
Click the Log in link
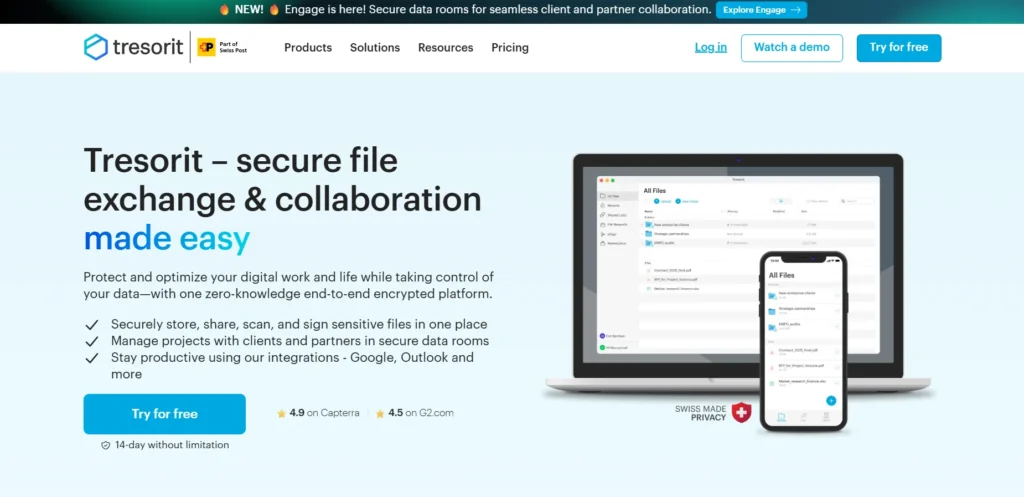click(x=711, y=48)
